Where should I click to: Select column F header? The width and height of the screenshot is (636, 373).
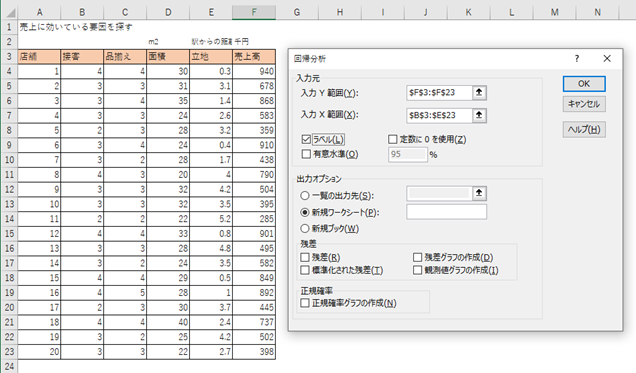coord(254,13)
